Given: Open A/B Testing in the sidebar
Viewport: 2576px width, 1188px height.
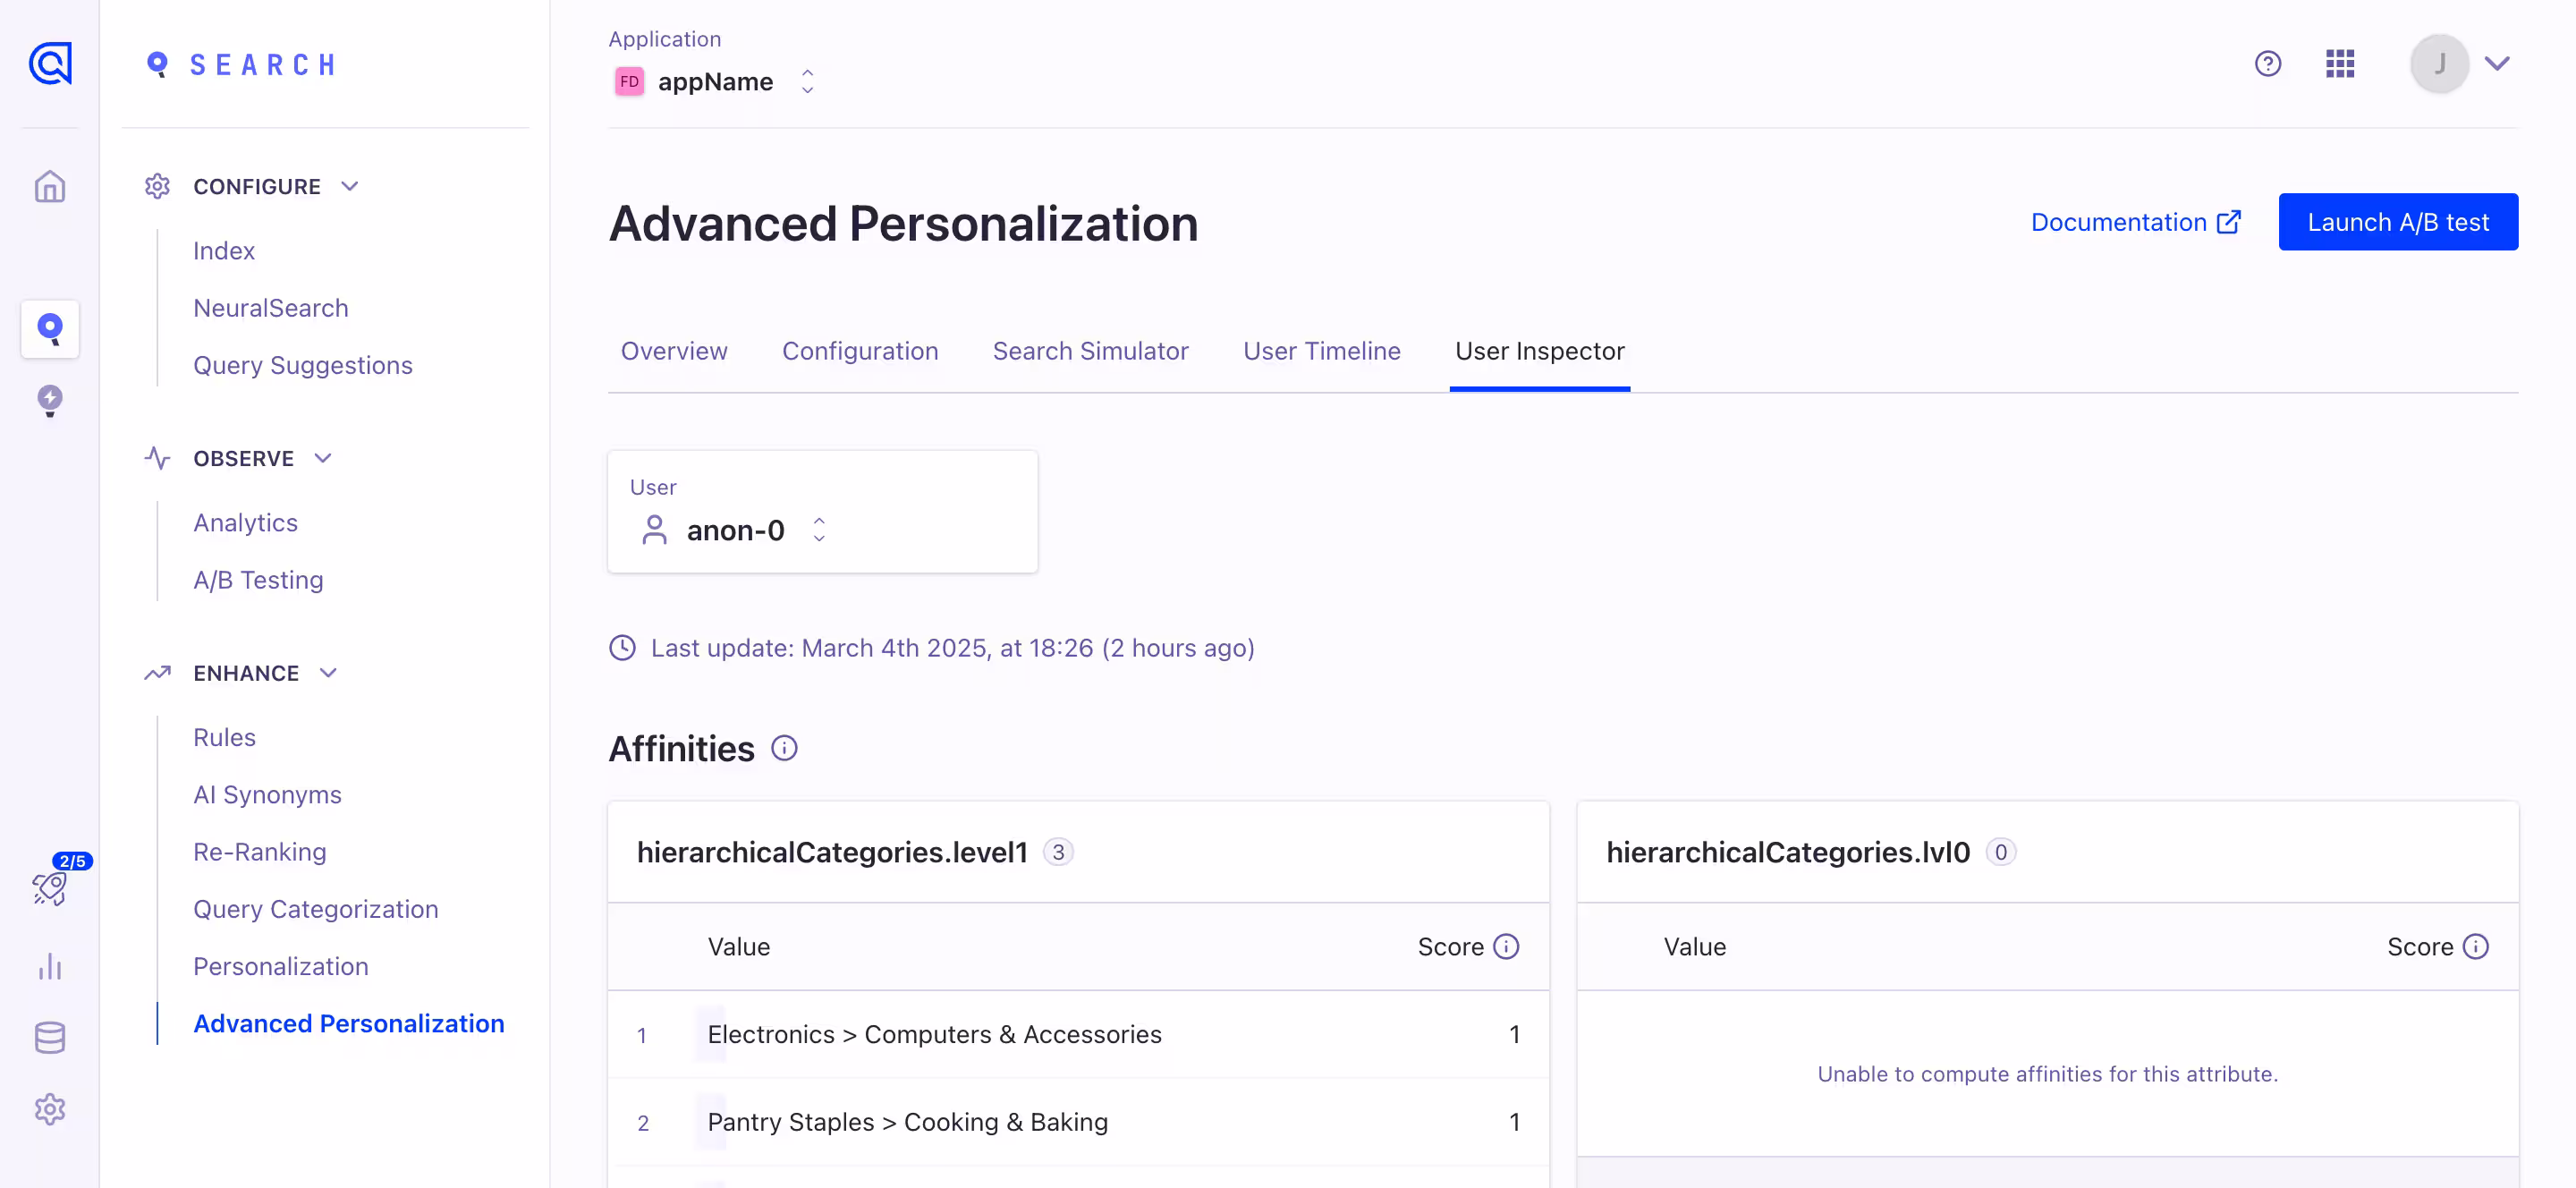Looking at the screenshot, I should (258, 580).
